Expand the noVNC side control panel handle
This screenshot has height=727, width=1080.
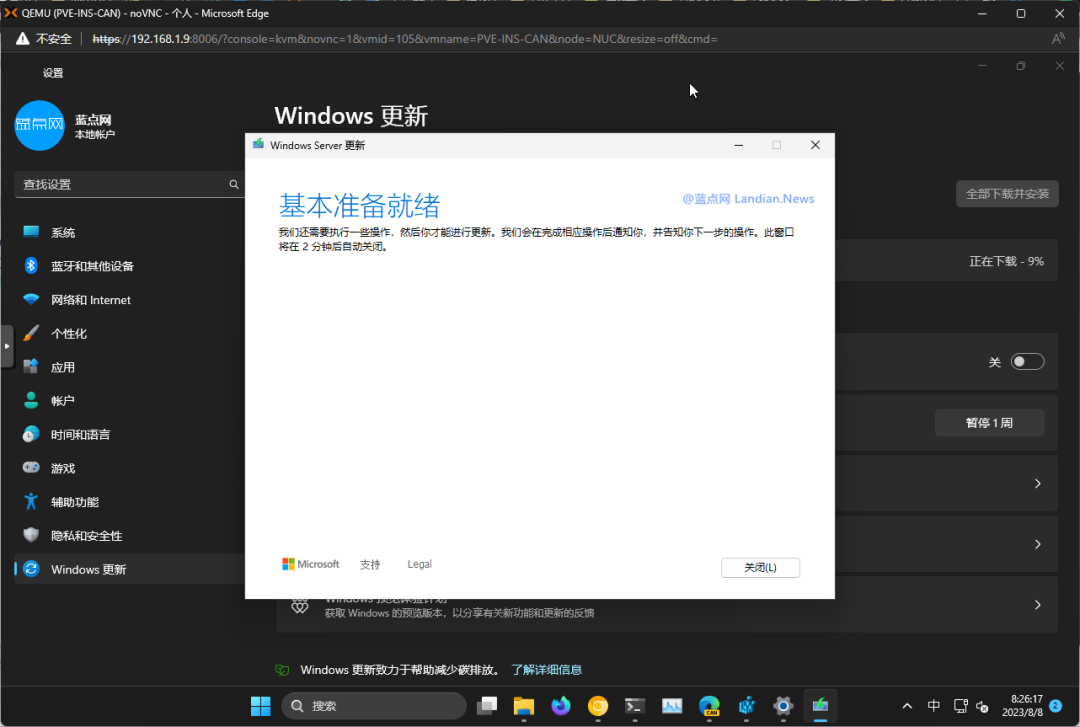click(x=6, y=346)
